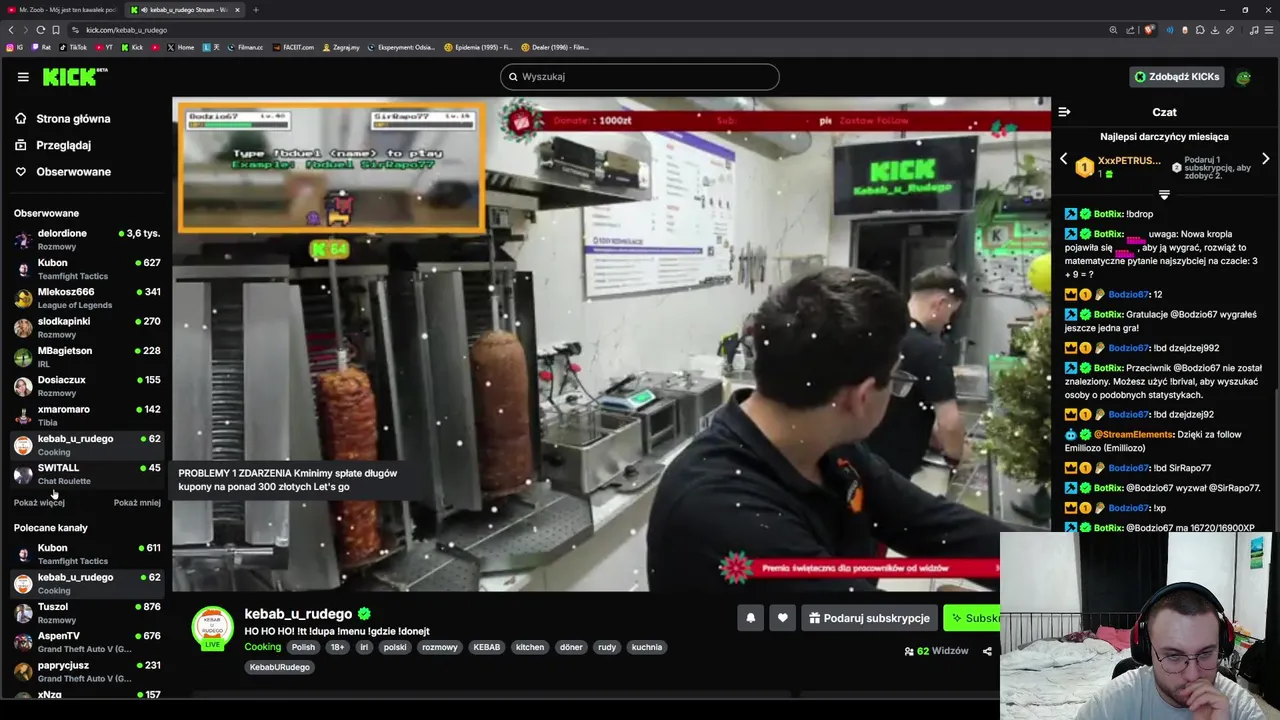The height and width of the screenshot is (720, 1280).
Task: Open Mlekosz666 channel in followed list
Action: (x=87, y=298)
